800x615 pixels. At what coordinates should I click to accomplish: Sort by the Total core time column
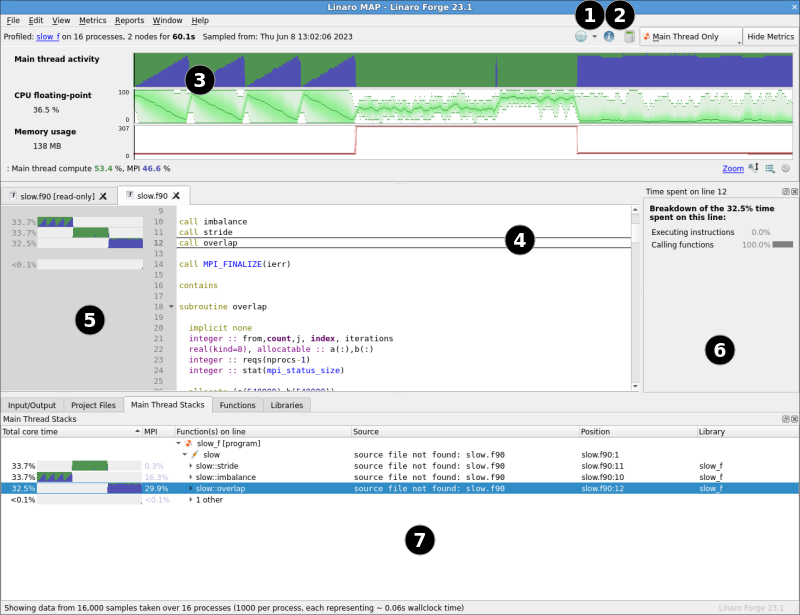point(71,432)
